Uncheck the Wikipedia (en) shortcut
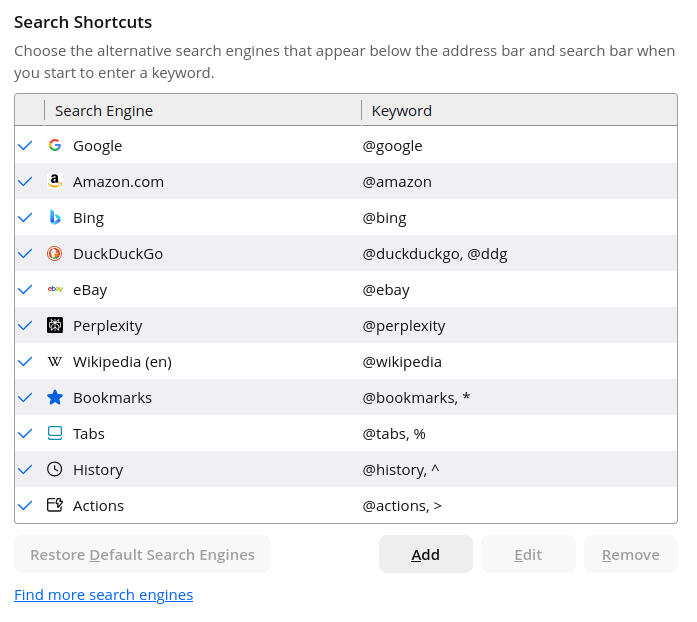Viewport: 697px width, 622px height. pos(25,362)
